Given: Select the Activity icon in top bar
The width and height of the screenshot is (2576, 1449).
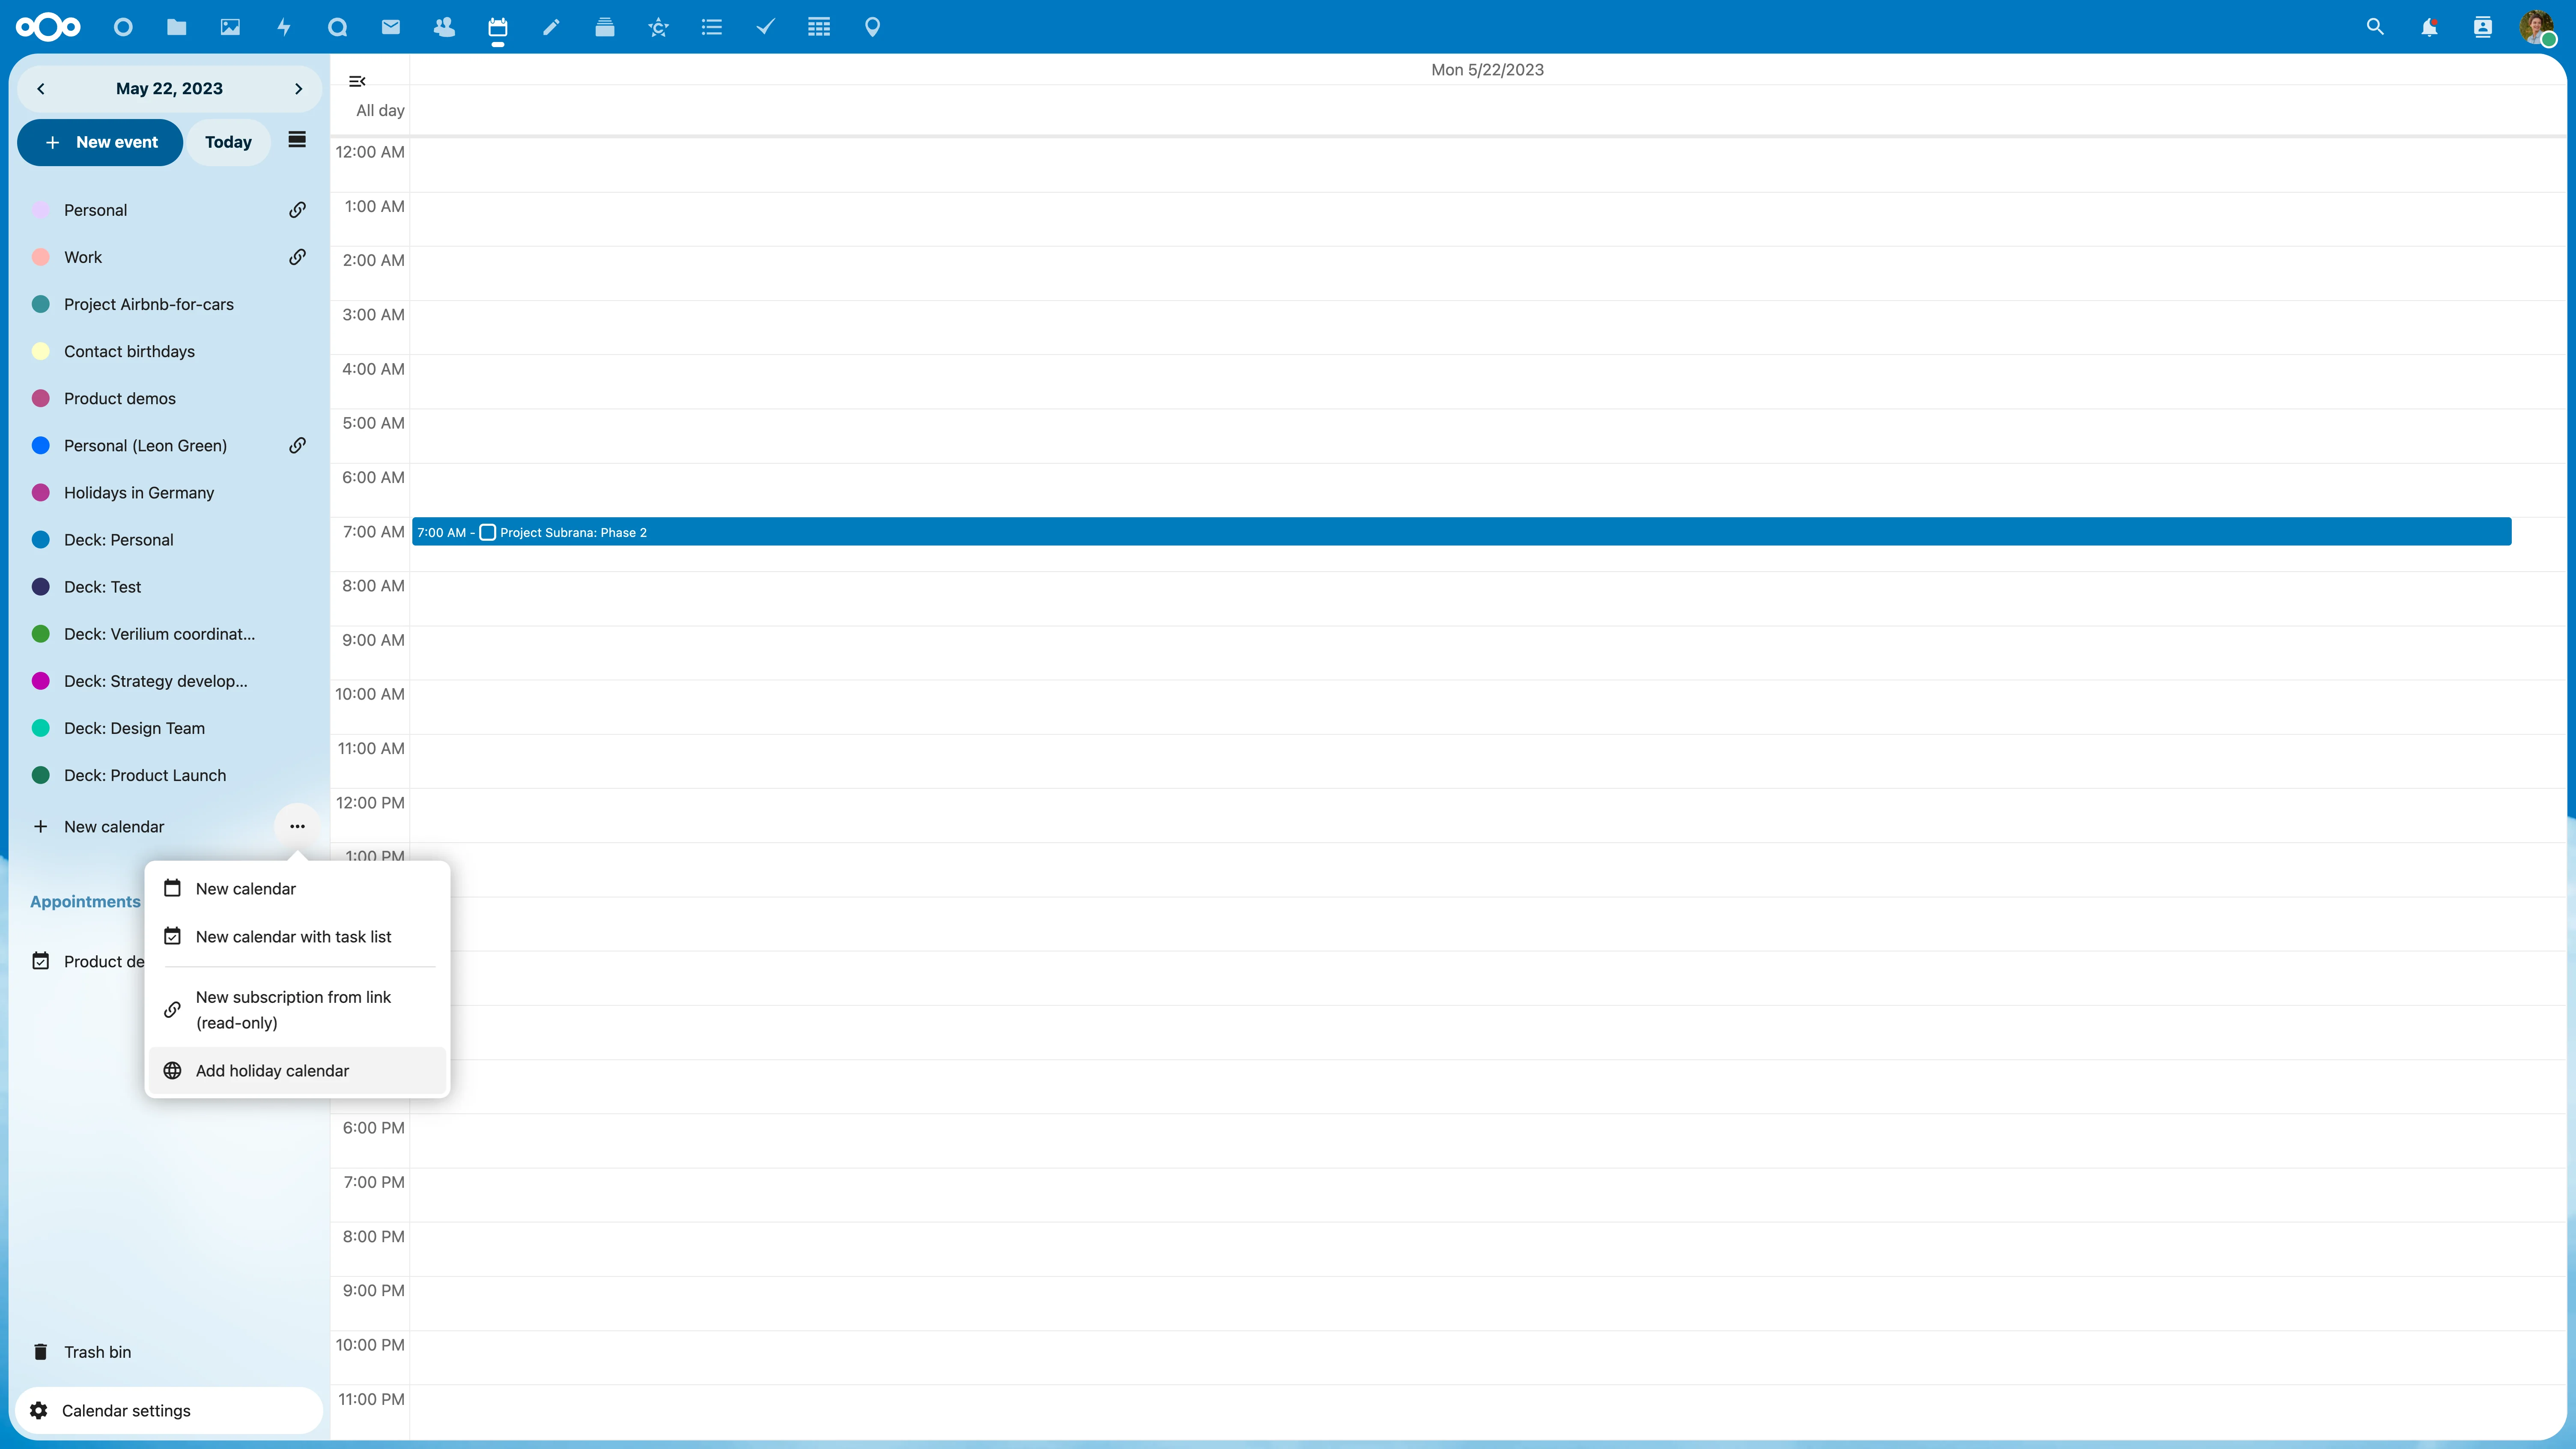Looking at the screenshot, I should click(283, 27).
